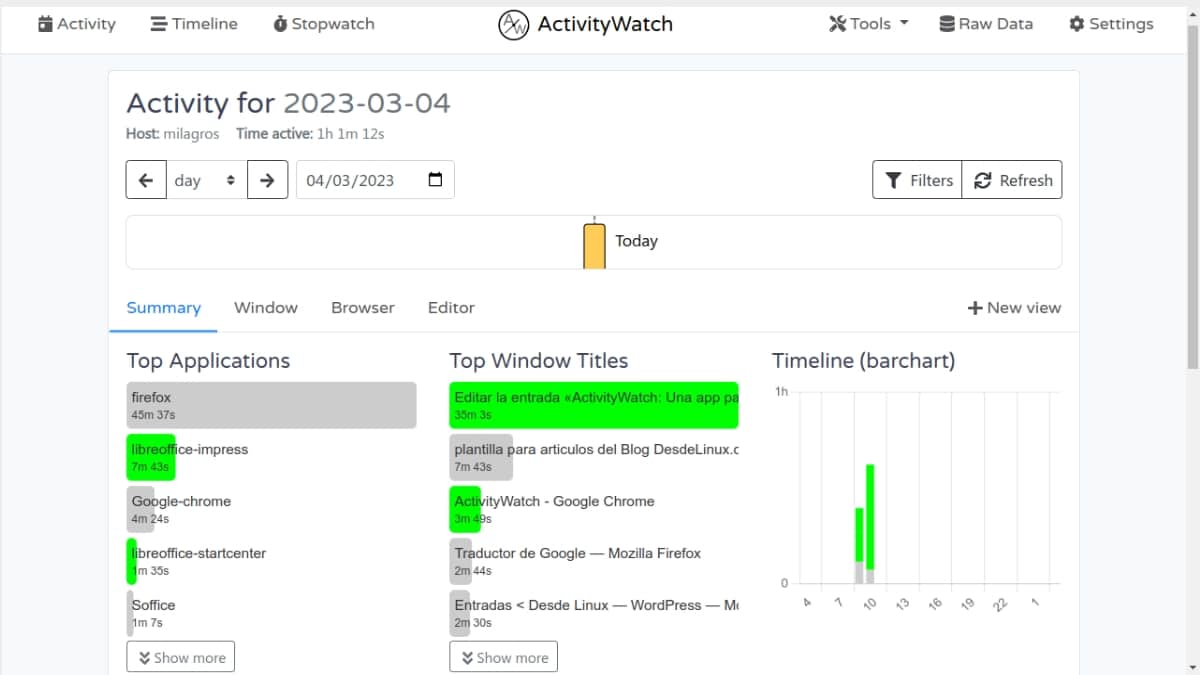The image size is (1200, 675).
Task: Switch to the Editor tab
Action: (451, 308)
